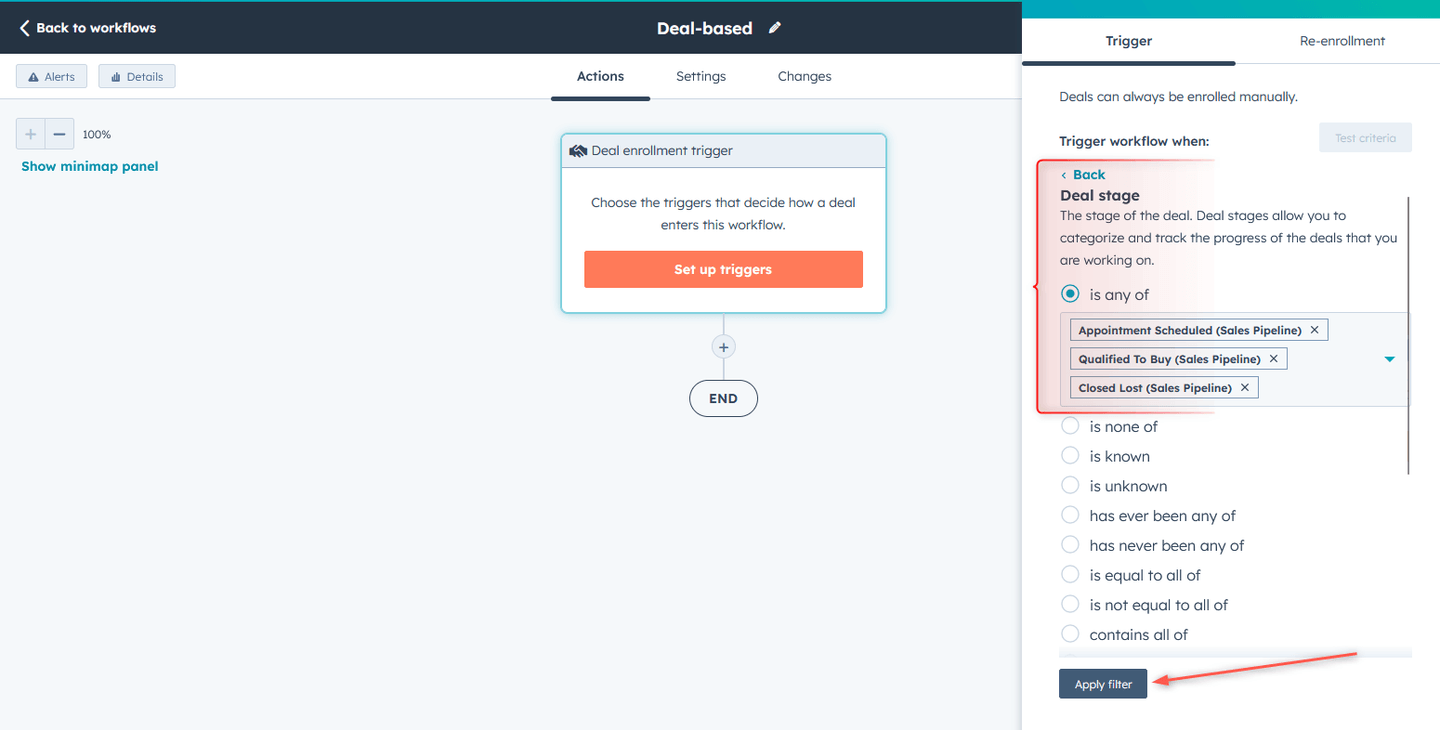This screenshot has width=1440, height=730.
Task: Choose has ever been any of
Action: click(1070, 515)
